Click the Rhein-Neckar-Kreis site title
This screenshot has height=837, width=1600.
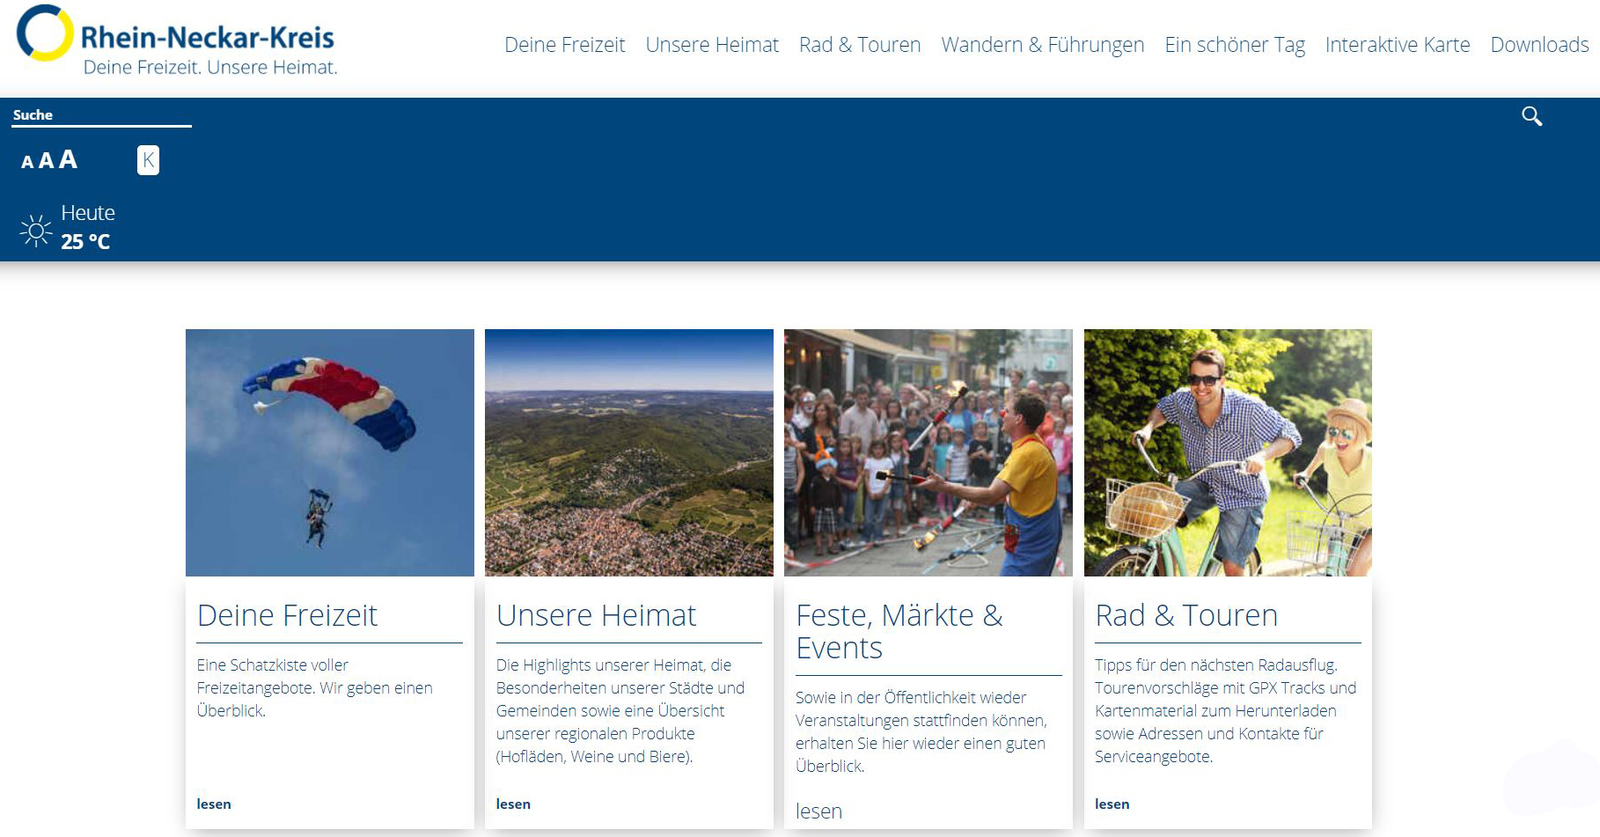[208, 37]
